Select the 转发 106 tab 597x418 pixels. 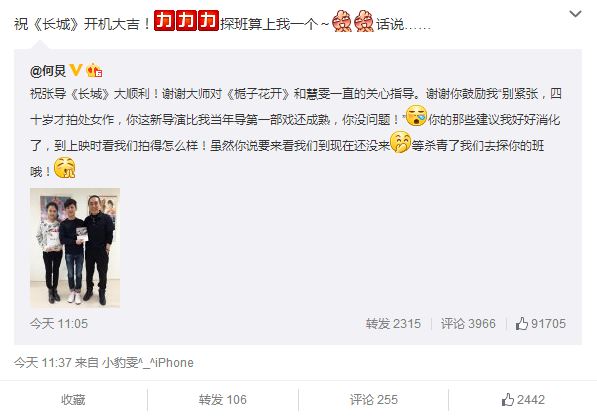pos(223,400)
